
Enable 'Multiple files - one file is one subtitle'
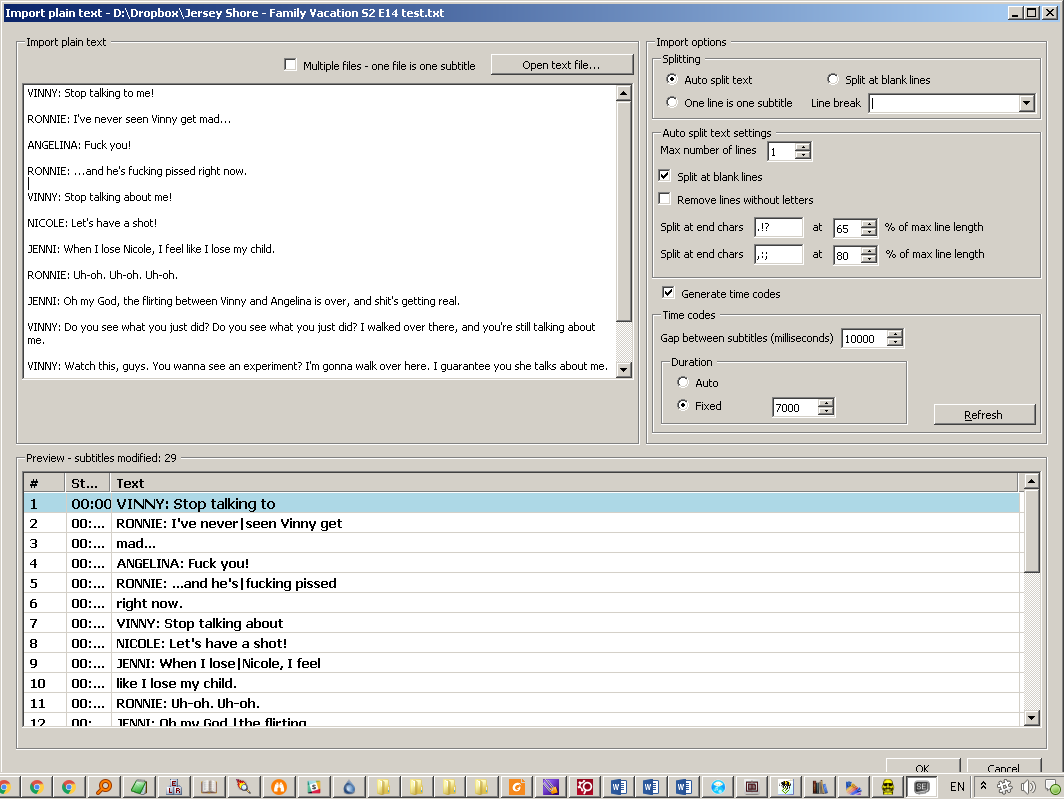[x=290, y=64]
